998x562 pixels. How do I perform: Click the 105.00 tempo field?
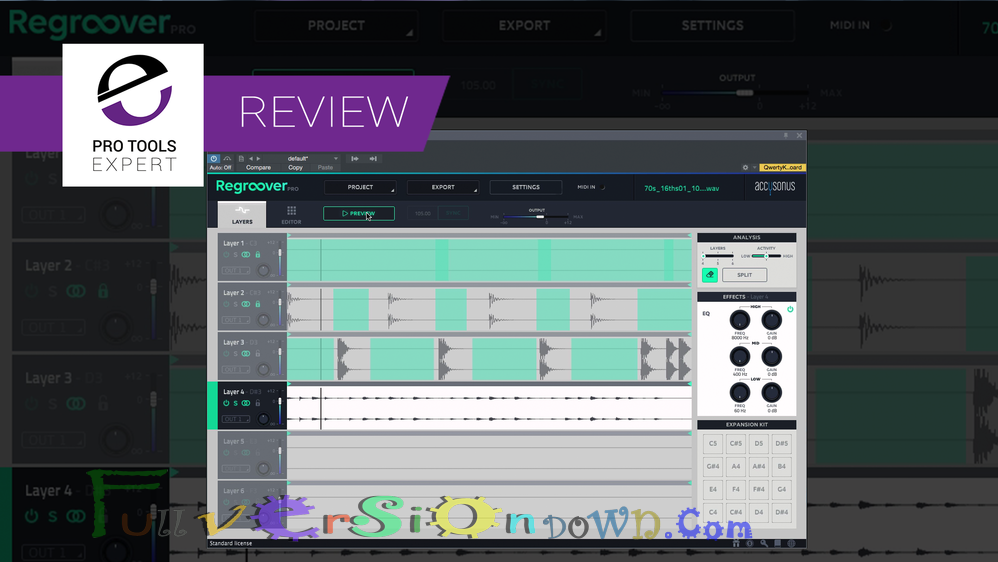423,213
